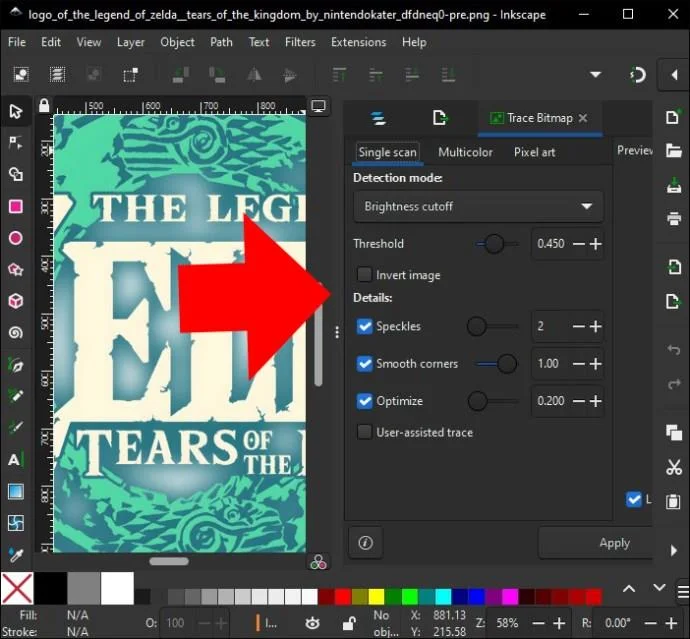
Task: Open the Path menu
Action: coord(221,42)
